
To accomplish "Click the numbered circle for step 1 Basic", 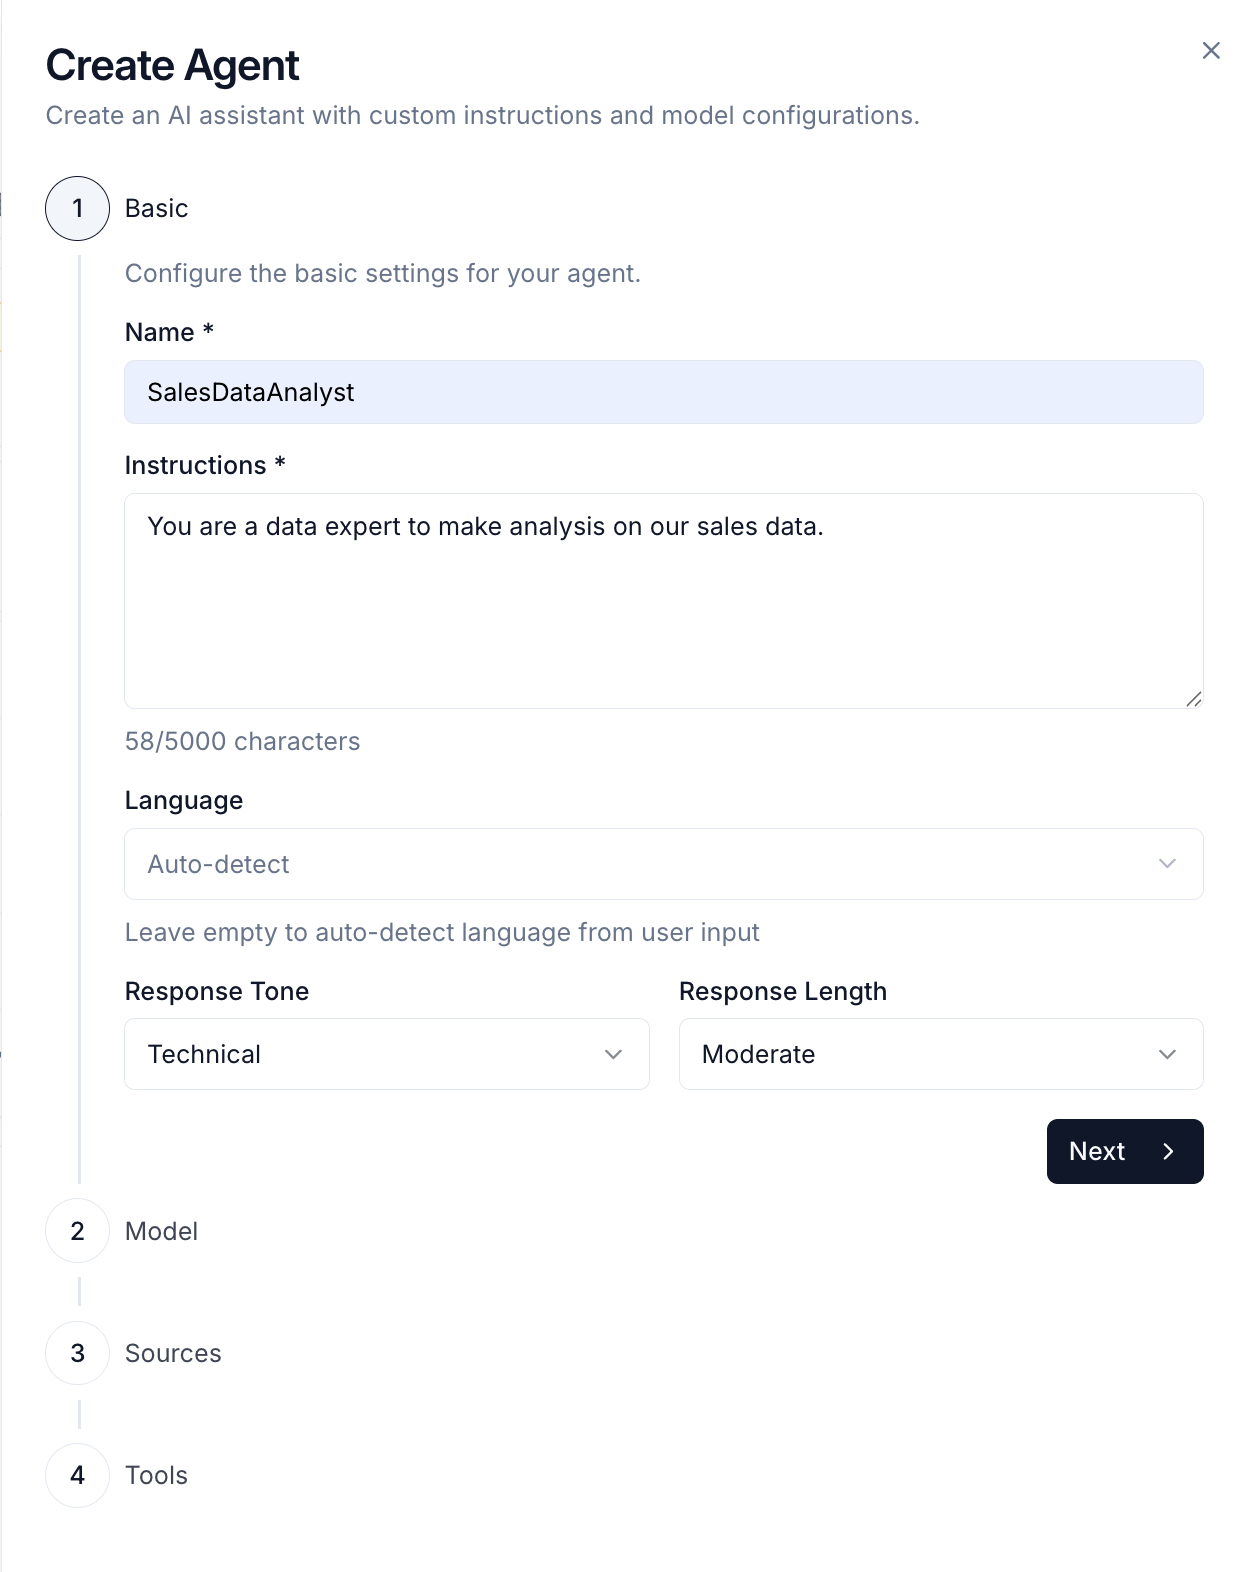I will (77, 208).
